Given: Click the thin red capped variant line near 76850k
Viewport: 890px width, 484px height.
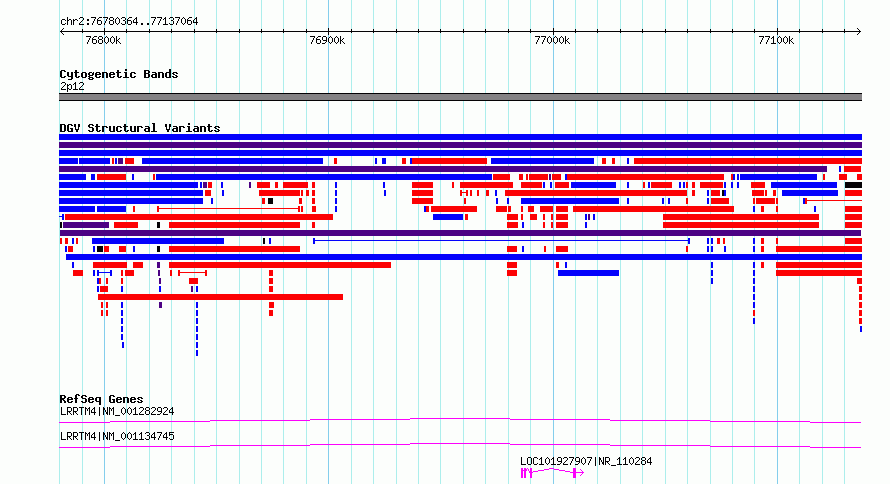Looking at the screenshot, I should tap(229, 209).
